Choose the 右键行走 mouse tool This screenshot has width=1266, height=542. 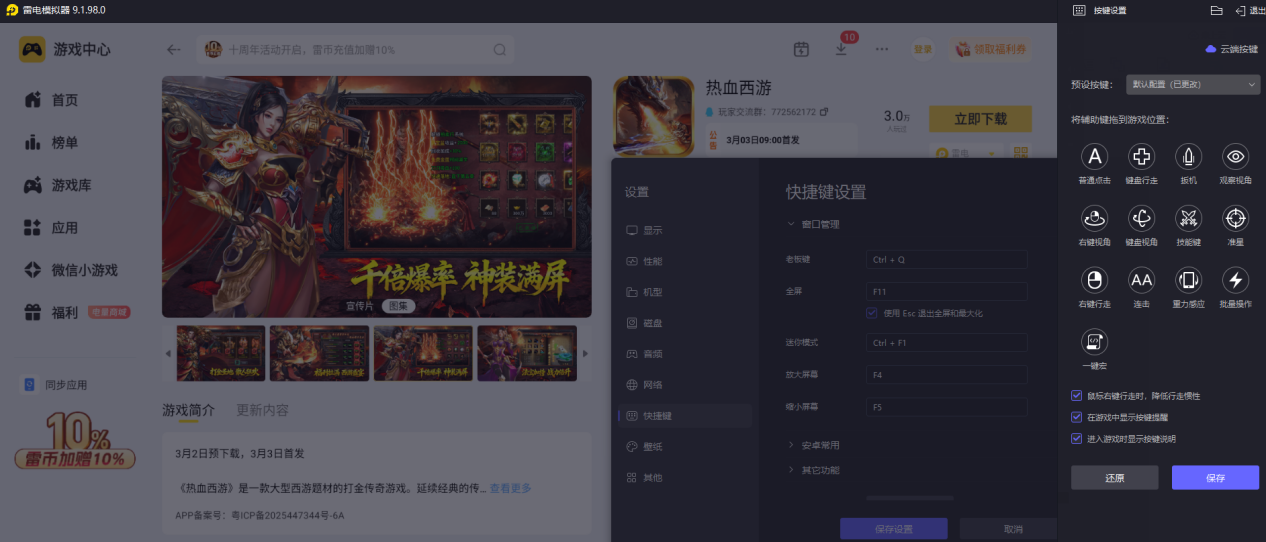tap(1095, 280)
